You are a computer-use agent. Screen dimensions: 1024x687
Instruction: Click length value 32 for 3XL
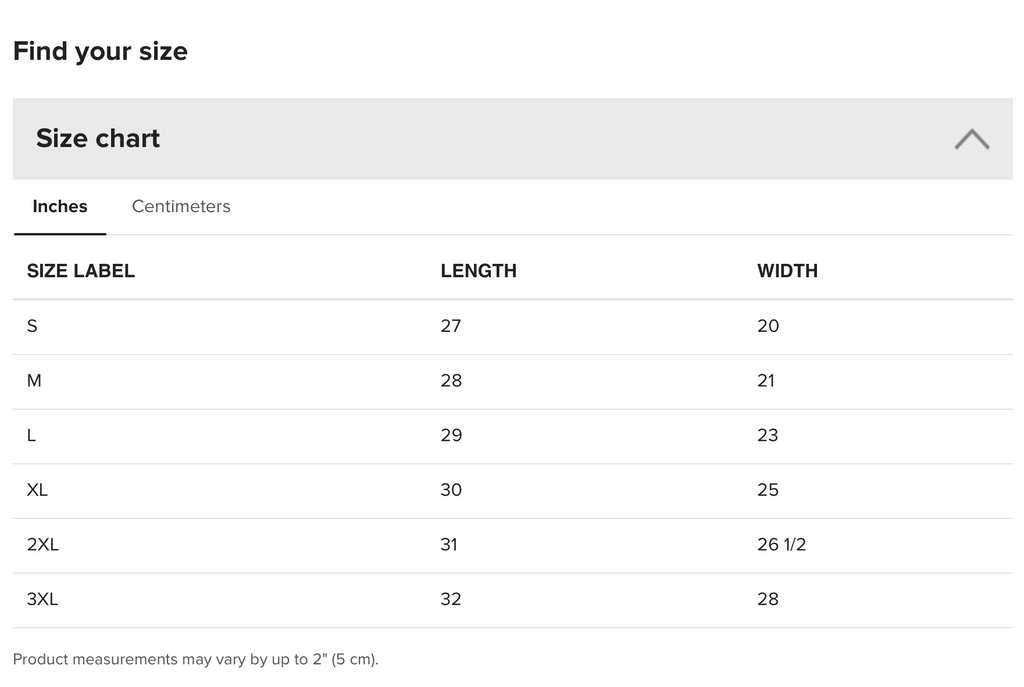click(x=451, y=600)
